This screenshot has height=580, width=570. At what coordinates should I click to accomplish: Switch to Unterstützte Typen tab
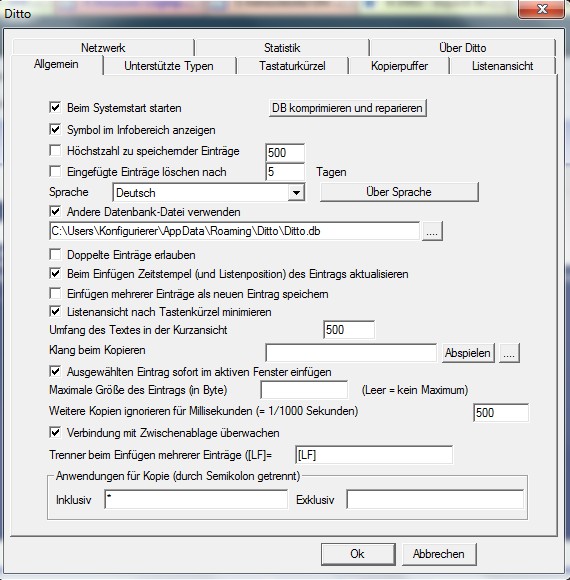tap(169, 66)
